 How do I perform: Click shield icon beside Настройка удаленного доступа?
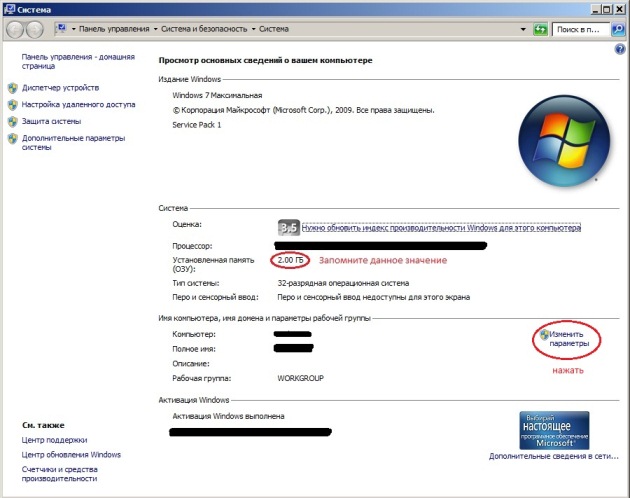click(x=13, y=105)
